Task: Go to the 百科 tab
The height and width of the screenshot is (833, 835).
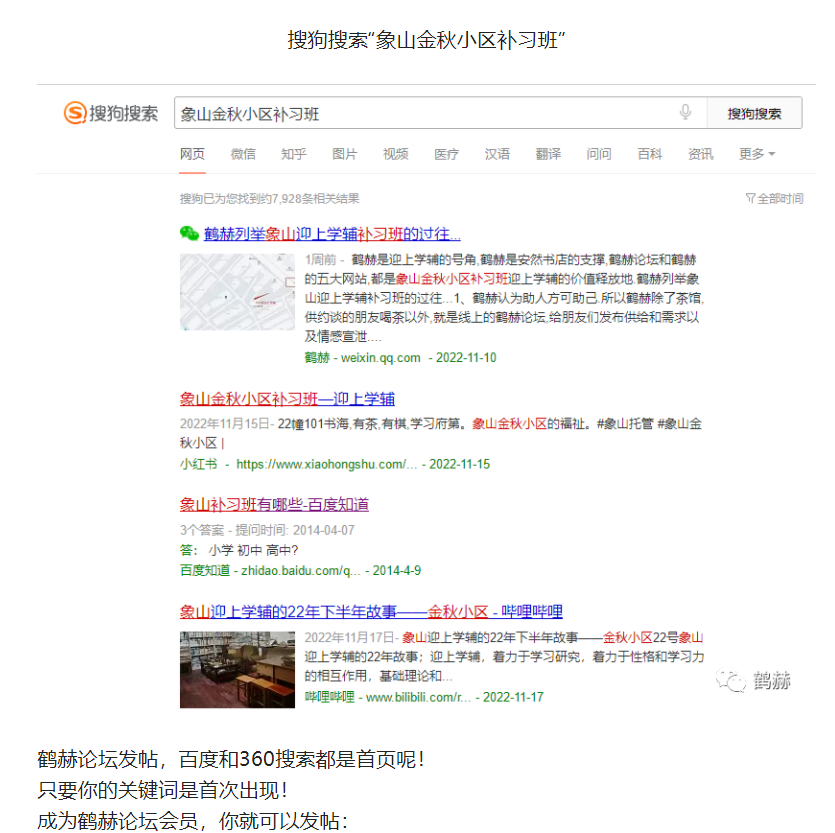Action: (650, 154)
